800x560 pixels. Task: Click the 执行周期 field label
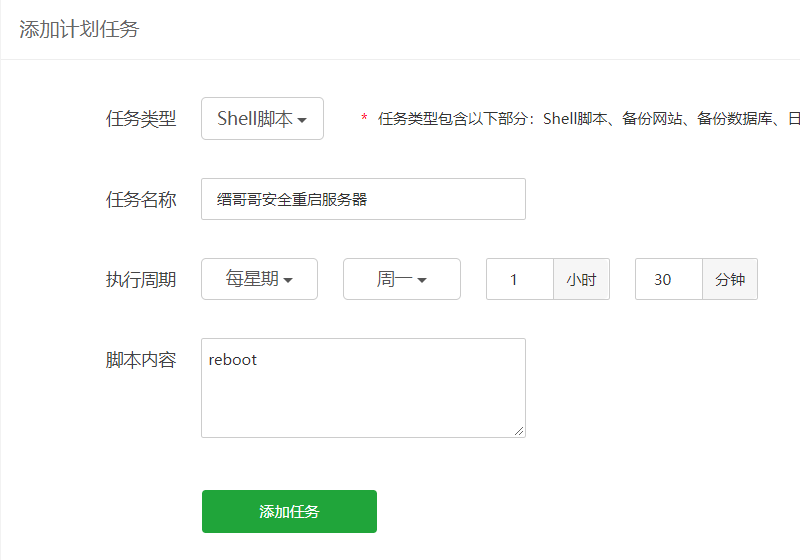pyautogui.click(x=141, y=280)
